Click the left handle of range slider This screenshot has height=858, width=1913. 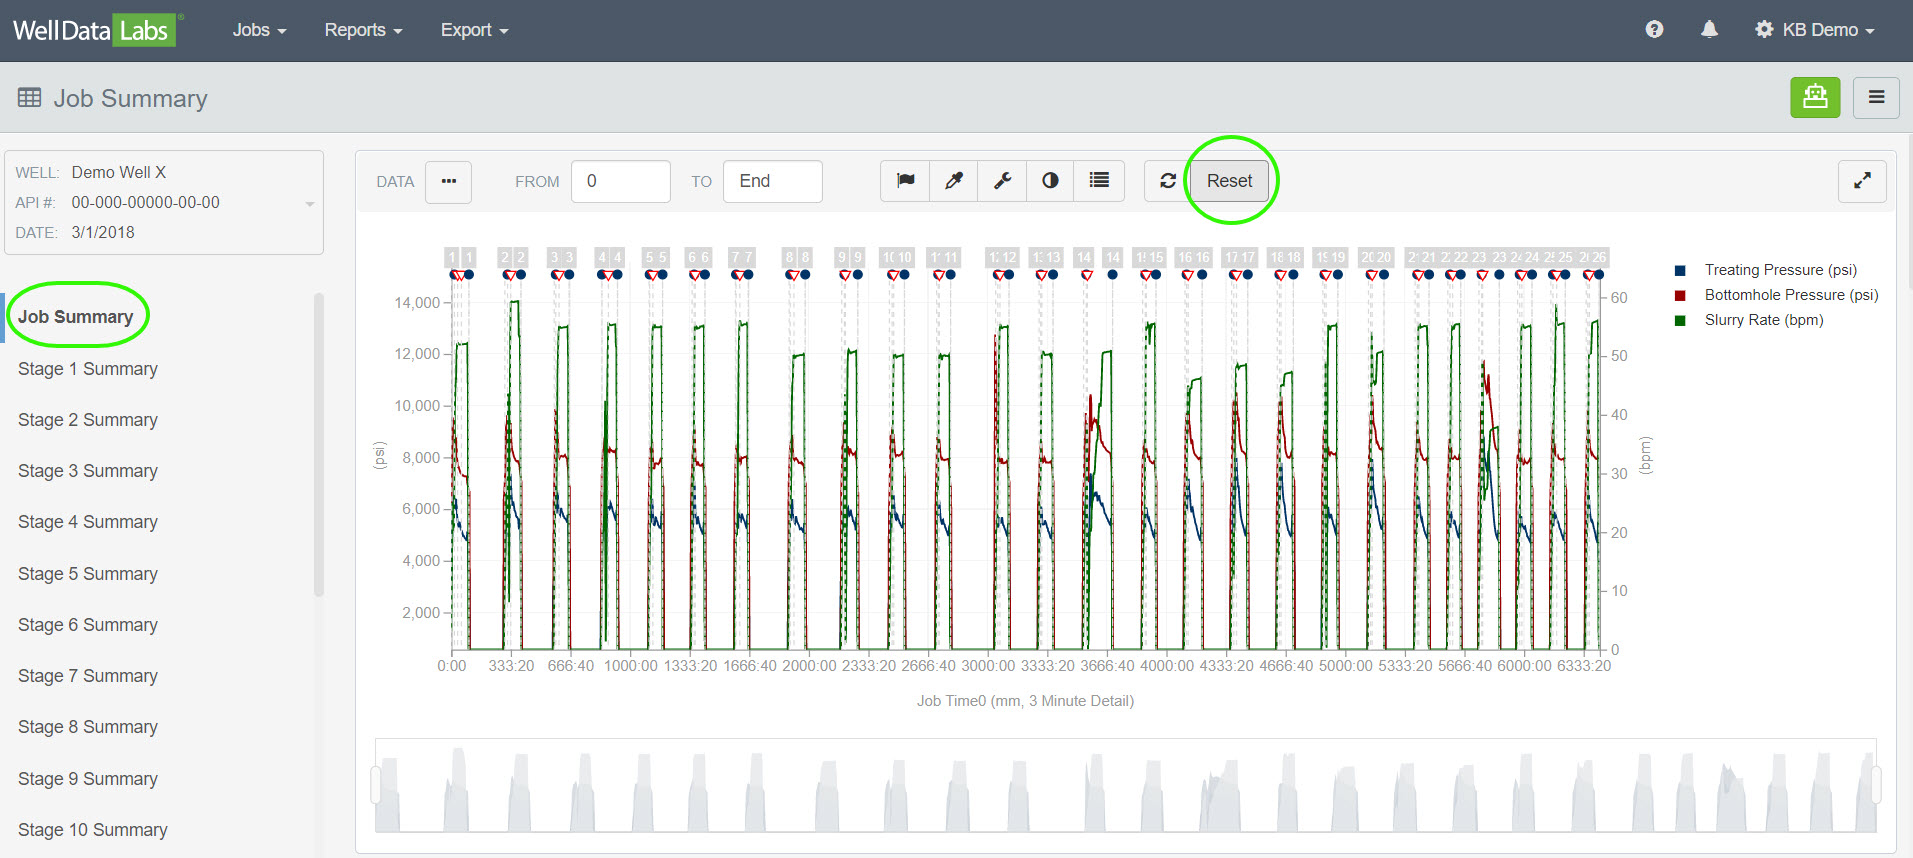[x=376, y=785]
